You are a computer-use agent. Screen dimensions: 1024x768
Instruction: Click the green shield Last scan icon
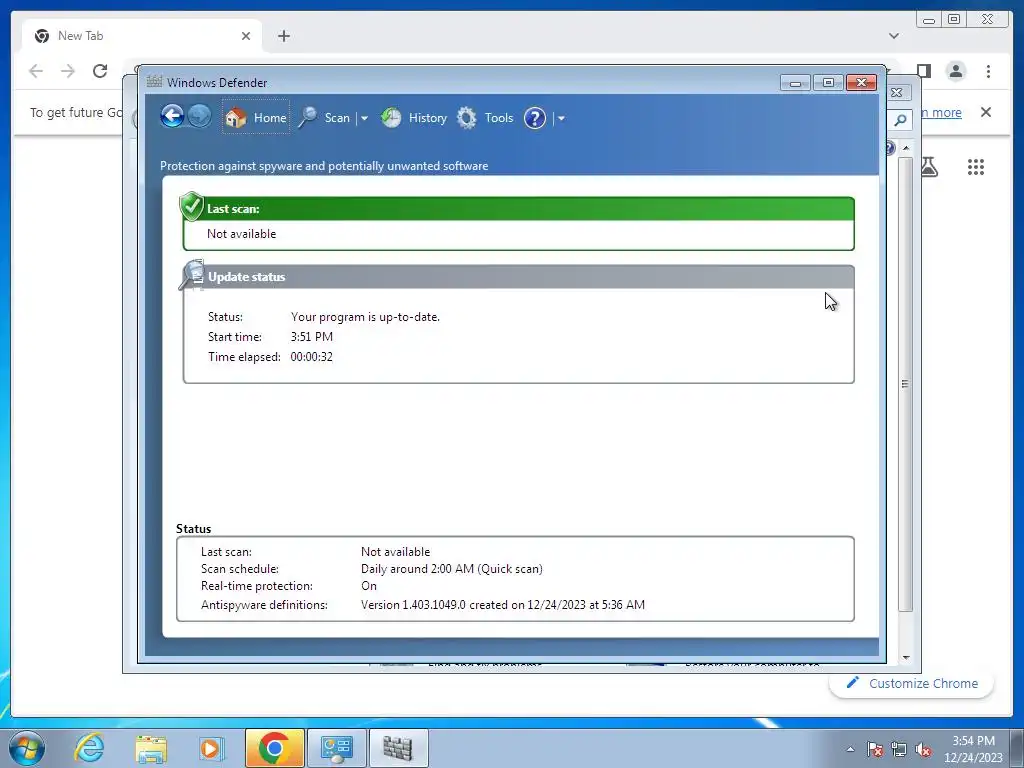point(191,206)
